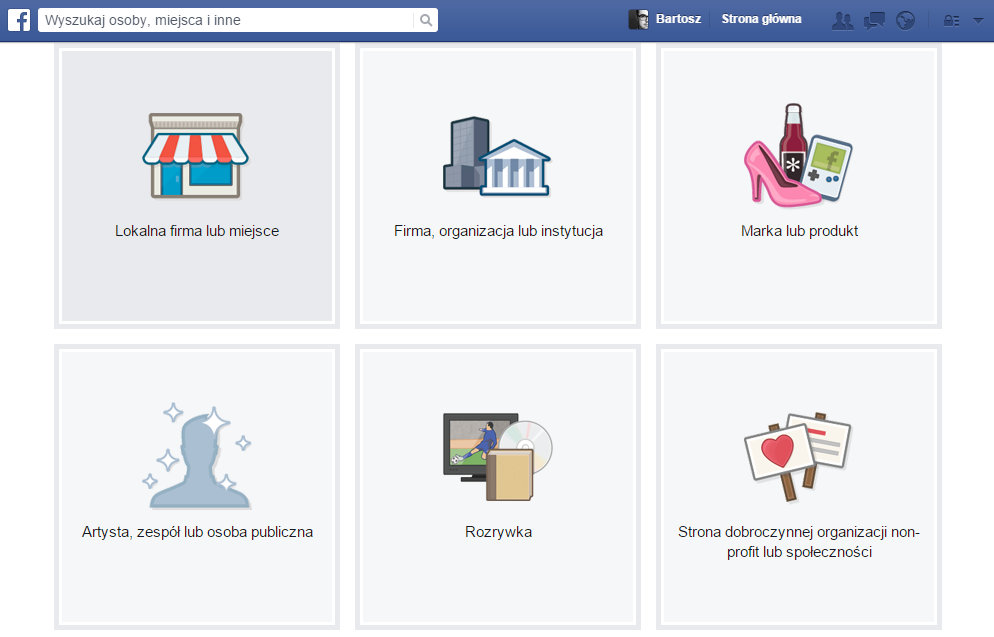
Task: Open the Bartosz profile link
Action: pos(678,19)
